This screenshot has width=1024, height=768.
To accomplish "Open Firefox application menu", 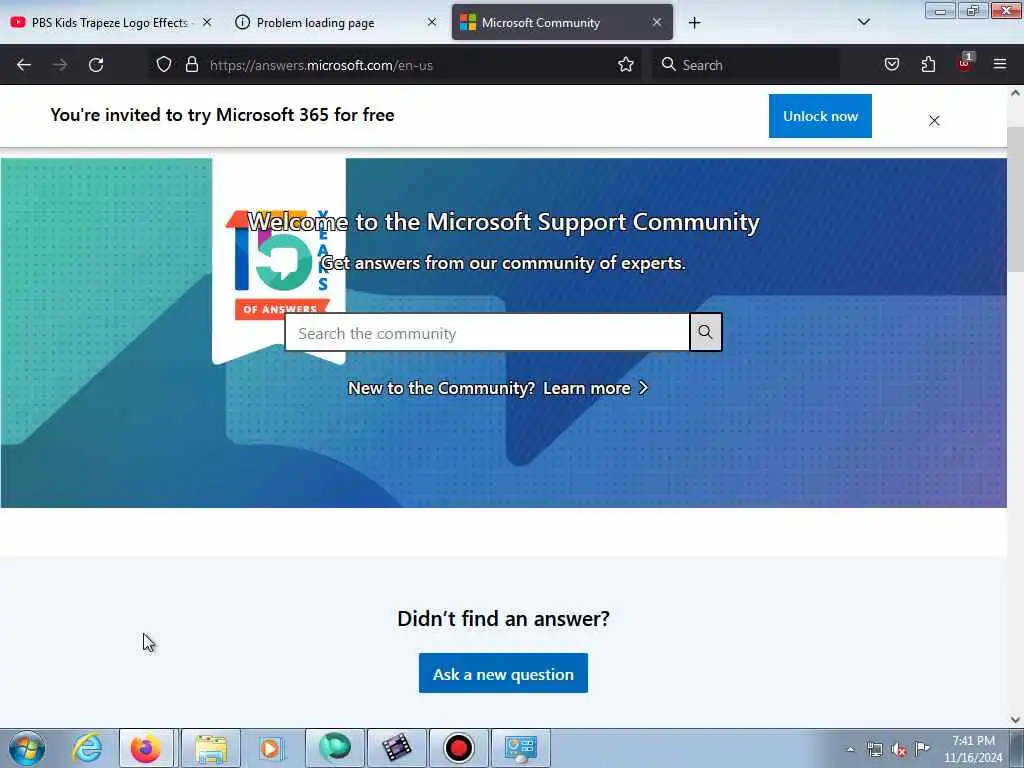I will pyautogui.click(x=1000, y=65).
